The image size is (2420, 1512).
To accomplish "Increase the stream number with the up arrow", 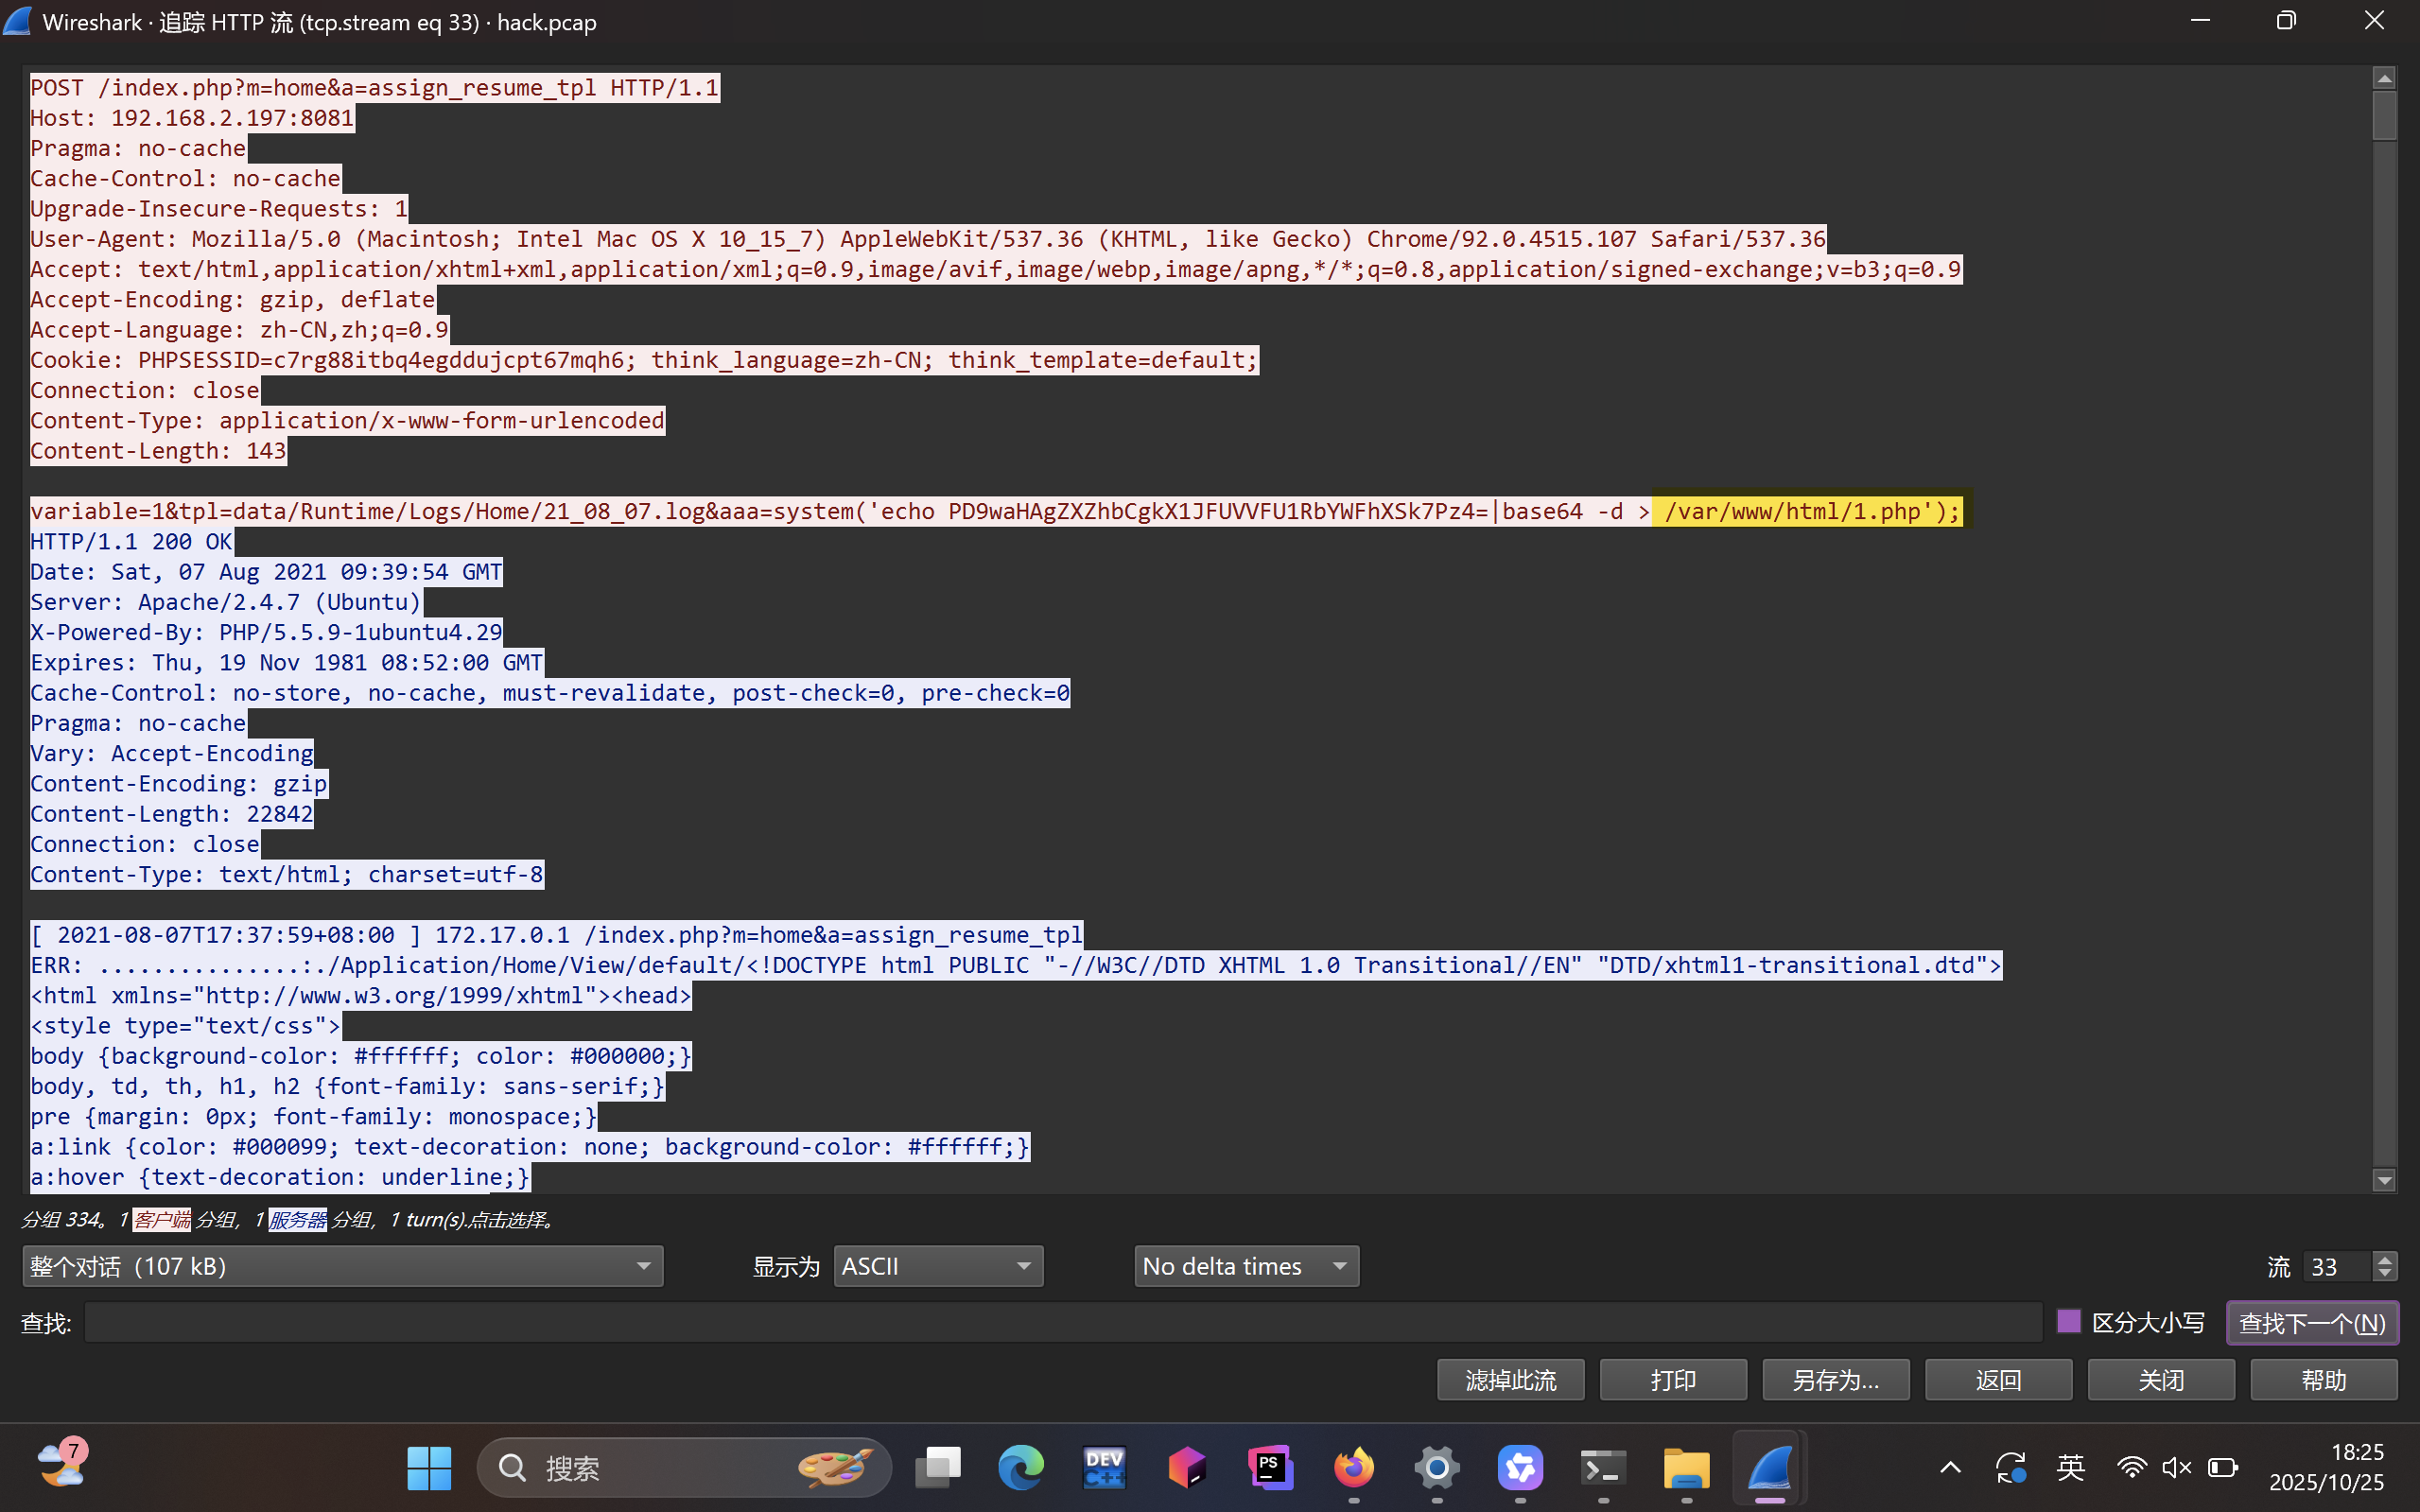I will click(x=2385, y=1258).
